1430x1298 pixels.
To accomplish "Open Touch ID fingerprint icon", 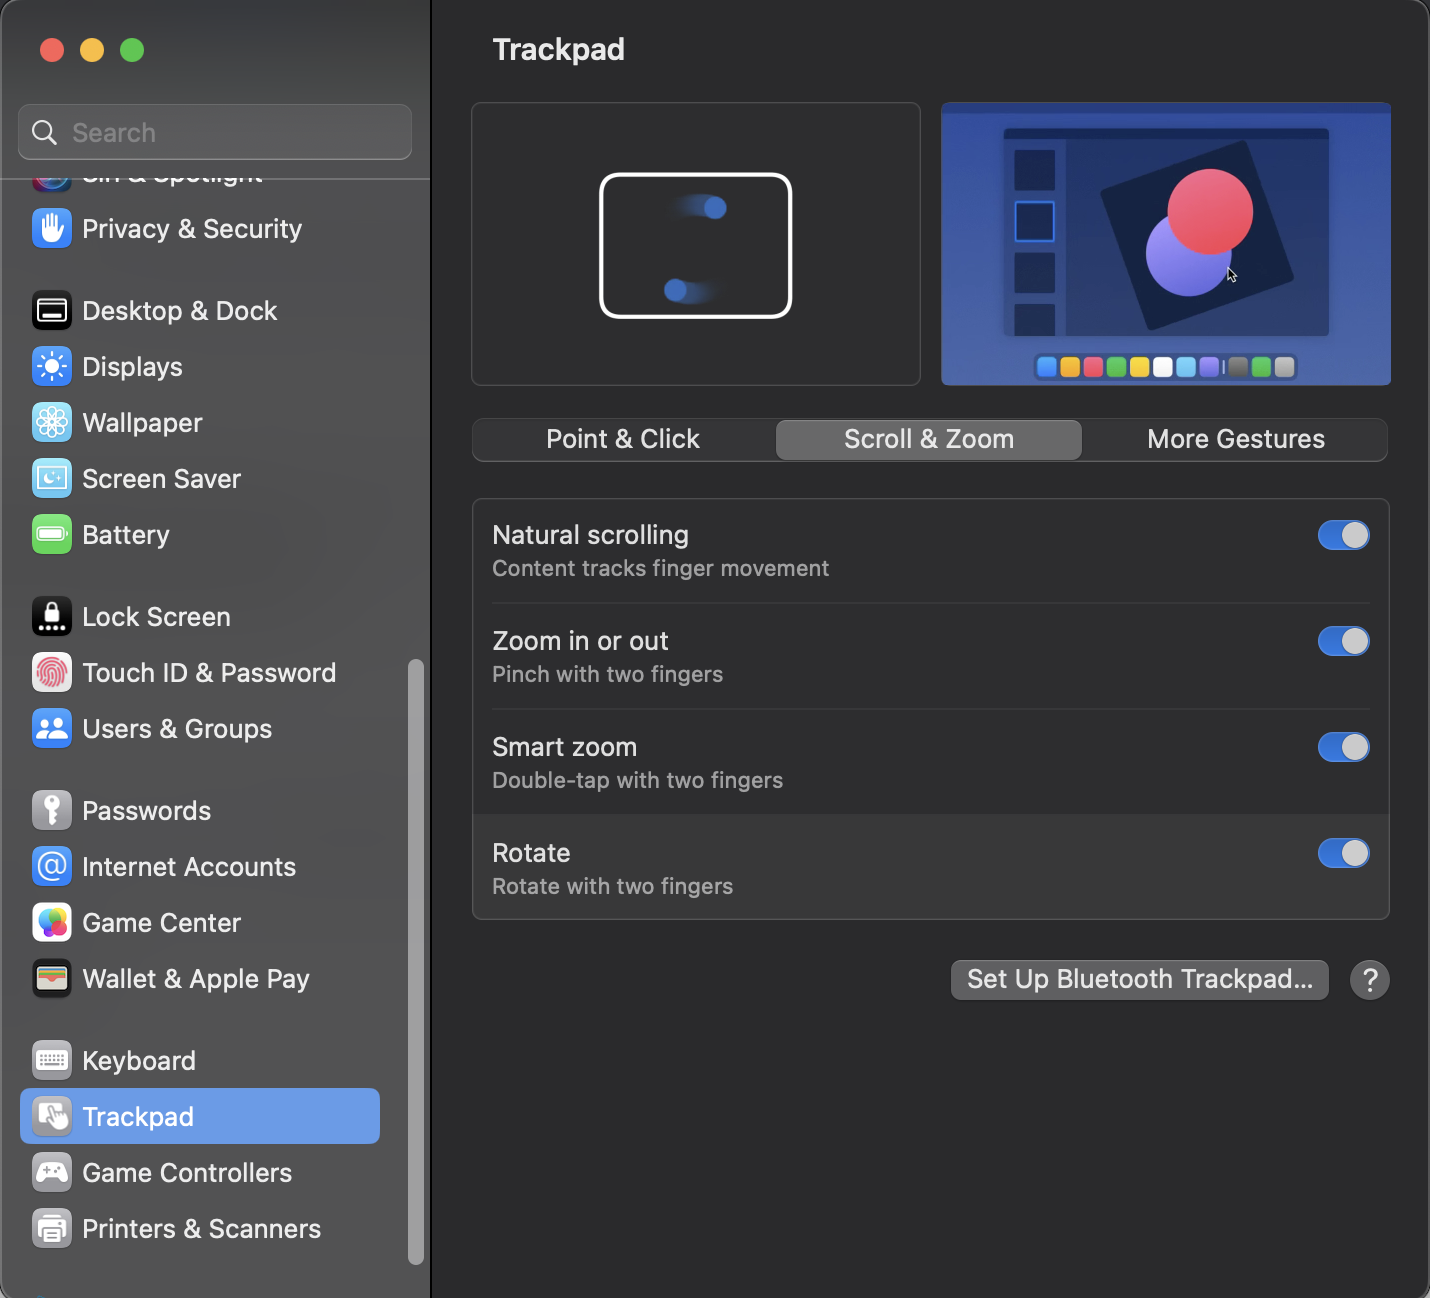I will 51,673.
